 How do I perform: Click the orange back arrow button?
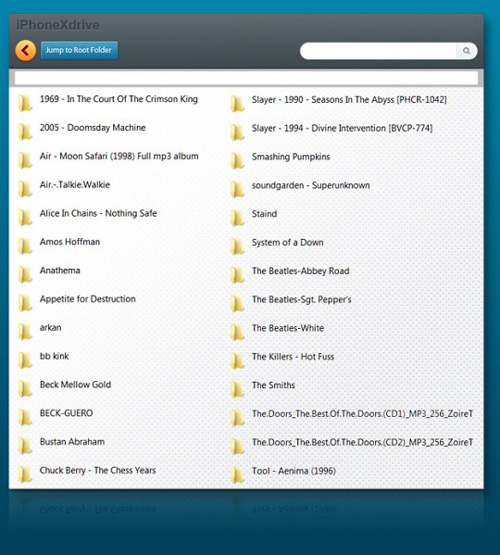(x=25, y=51)
